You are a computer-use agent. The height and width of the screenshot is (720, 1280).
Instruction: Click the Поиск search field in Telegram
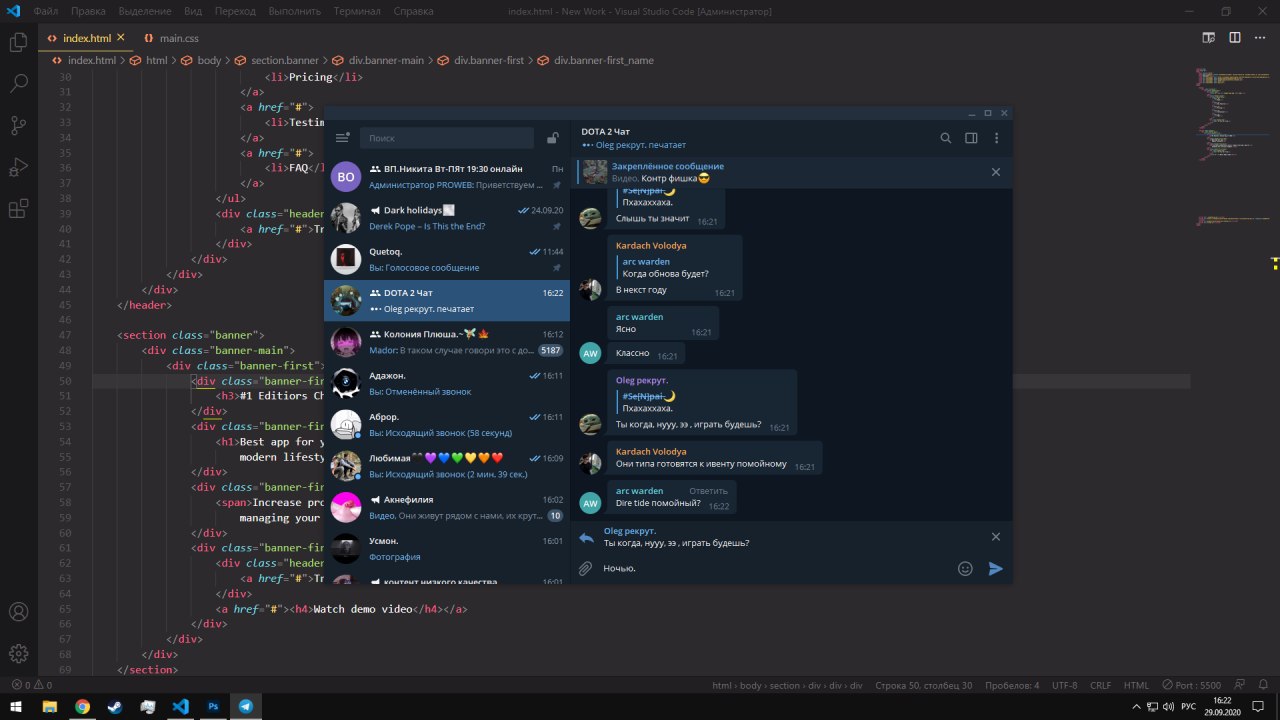(x=446, y=138)
